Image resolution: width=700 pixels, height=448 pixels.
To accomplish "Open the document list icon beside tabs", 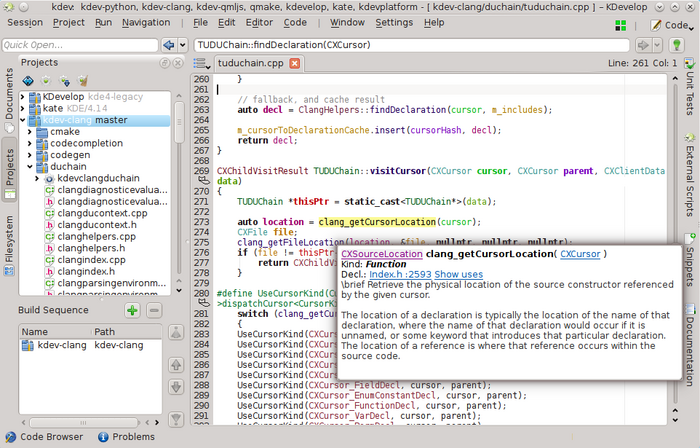I will click(200, 63).
